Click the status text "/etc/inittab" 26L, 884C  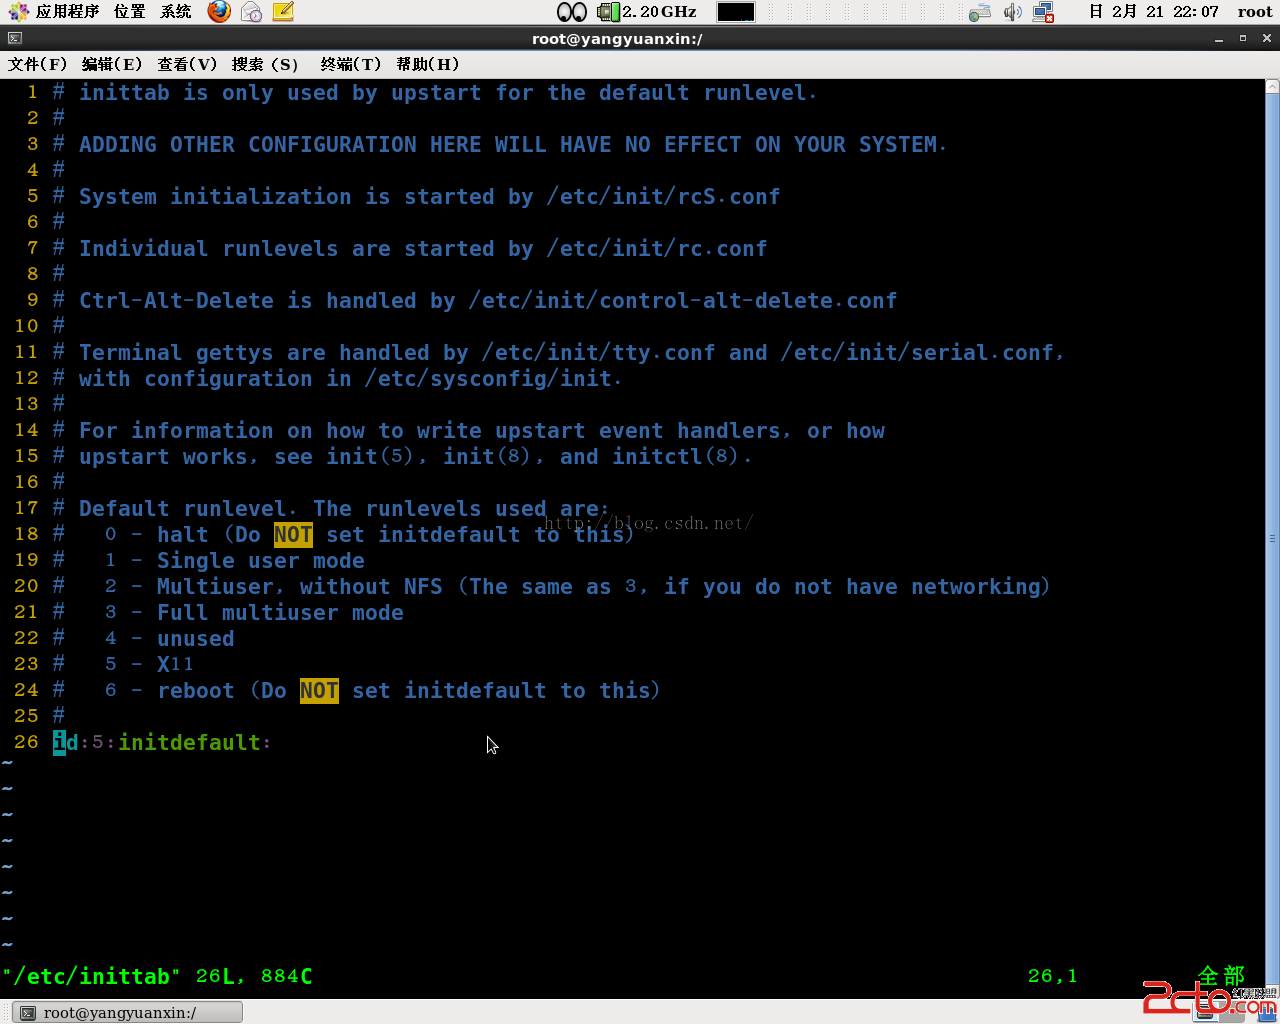pos(157,976)
